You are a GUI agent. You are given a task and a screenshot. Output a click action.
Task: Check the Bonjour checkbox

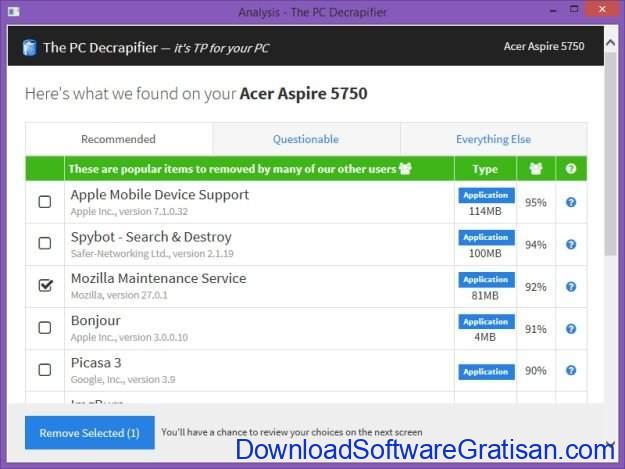pos(45,328)
